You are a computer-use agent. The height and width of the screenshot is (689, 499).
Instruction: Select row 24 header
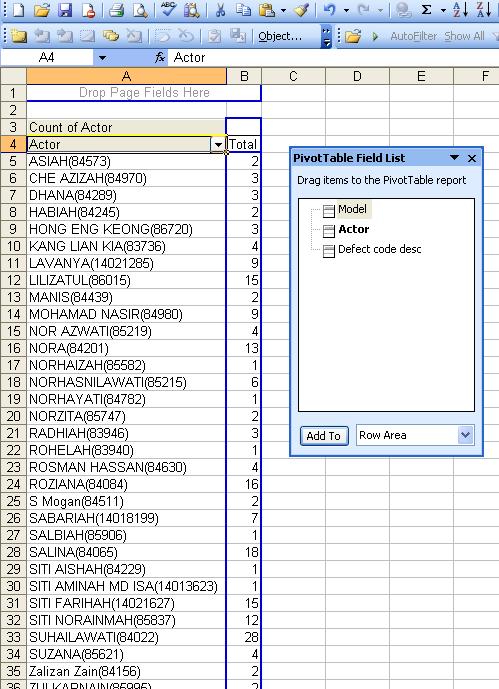[x=14, y=484]
